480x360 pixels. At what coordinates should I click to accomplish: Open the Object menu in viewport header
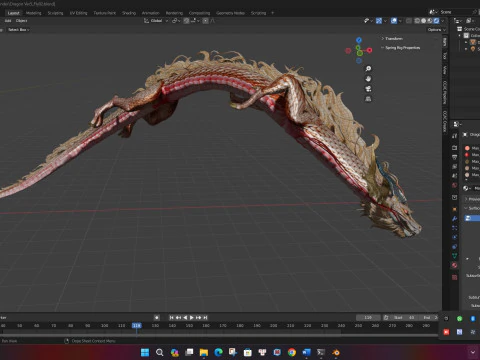click(x=21, y=21)
